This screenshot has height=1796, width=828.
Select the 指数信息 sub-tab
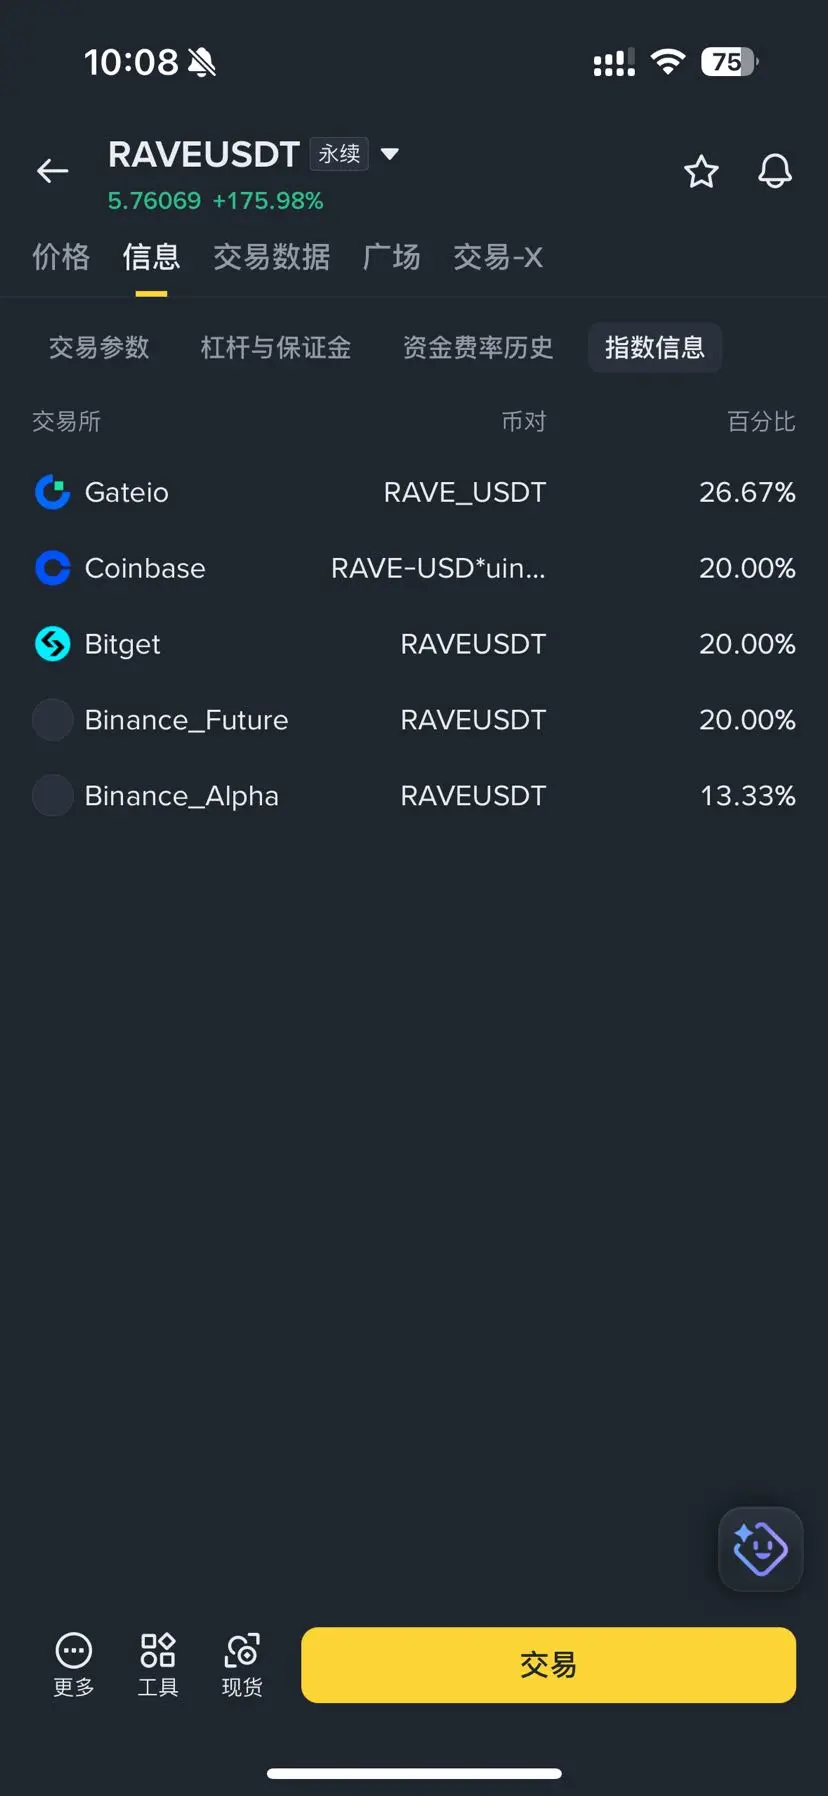coord(655,347)
